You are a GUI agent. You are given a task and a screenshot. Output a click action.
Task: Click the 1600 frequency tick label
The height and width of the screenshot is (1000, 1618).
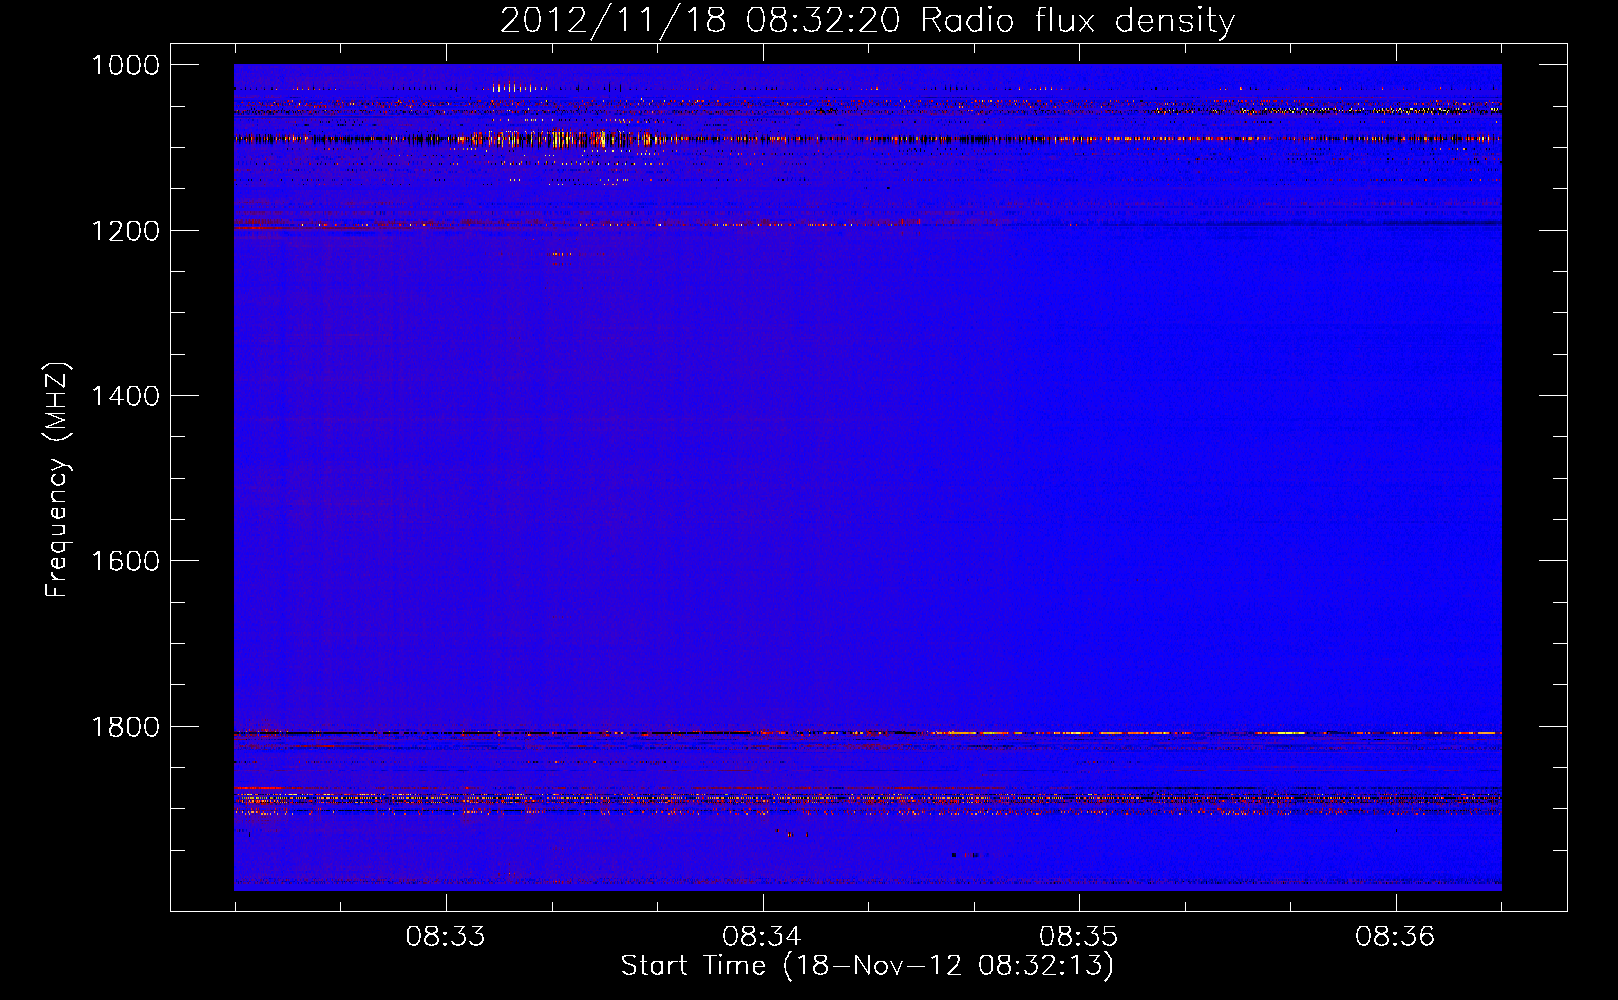click(125, 561)
